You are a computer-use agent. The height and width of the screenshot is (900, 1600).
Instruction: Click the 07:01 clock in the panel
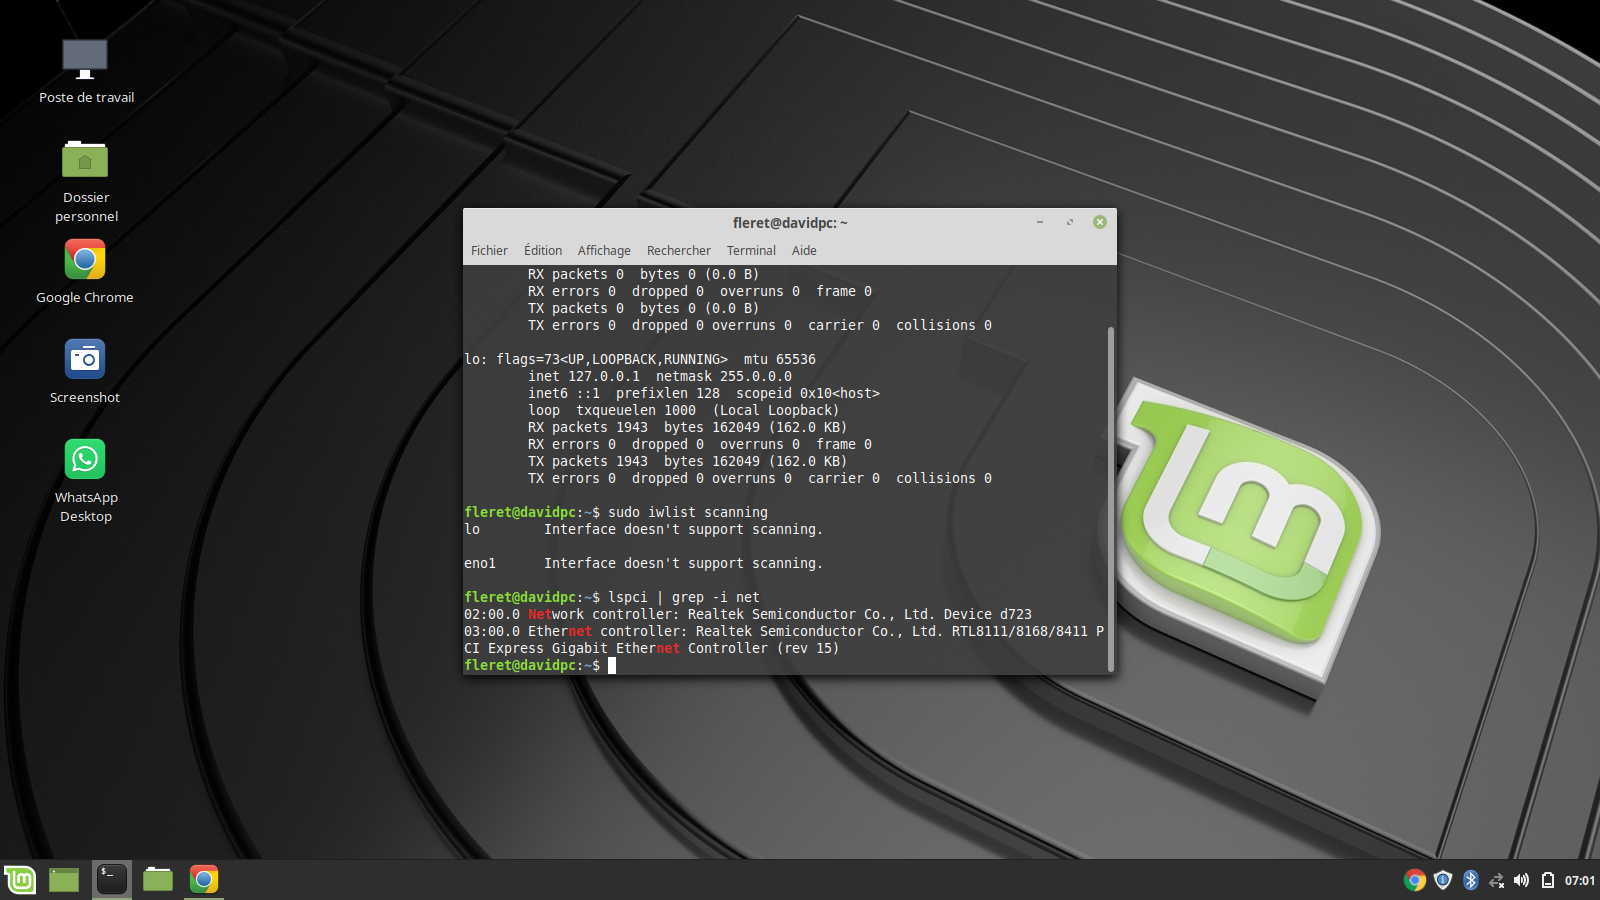(1579, 881)
